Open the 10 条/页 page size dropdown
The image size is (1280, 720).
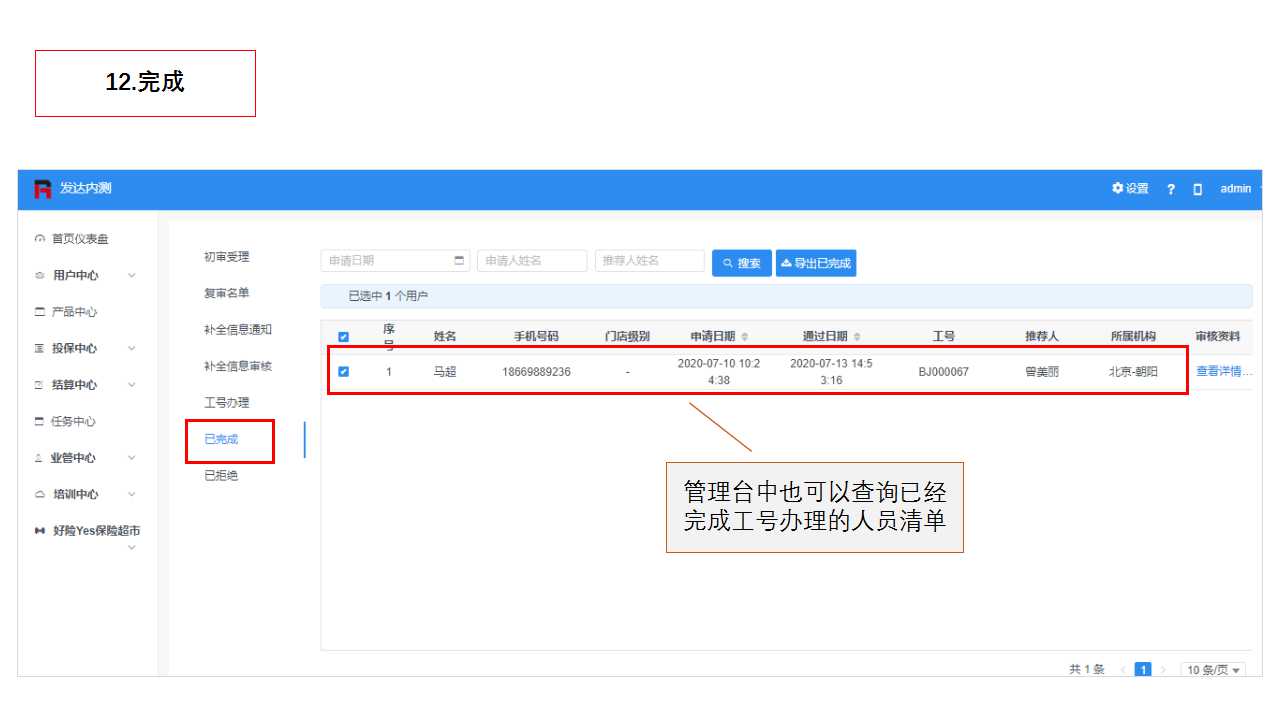tap(1214, 670)
